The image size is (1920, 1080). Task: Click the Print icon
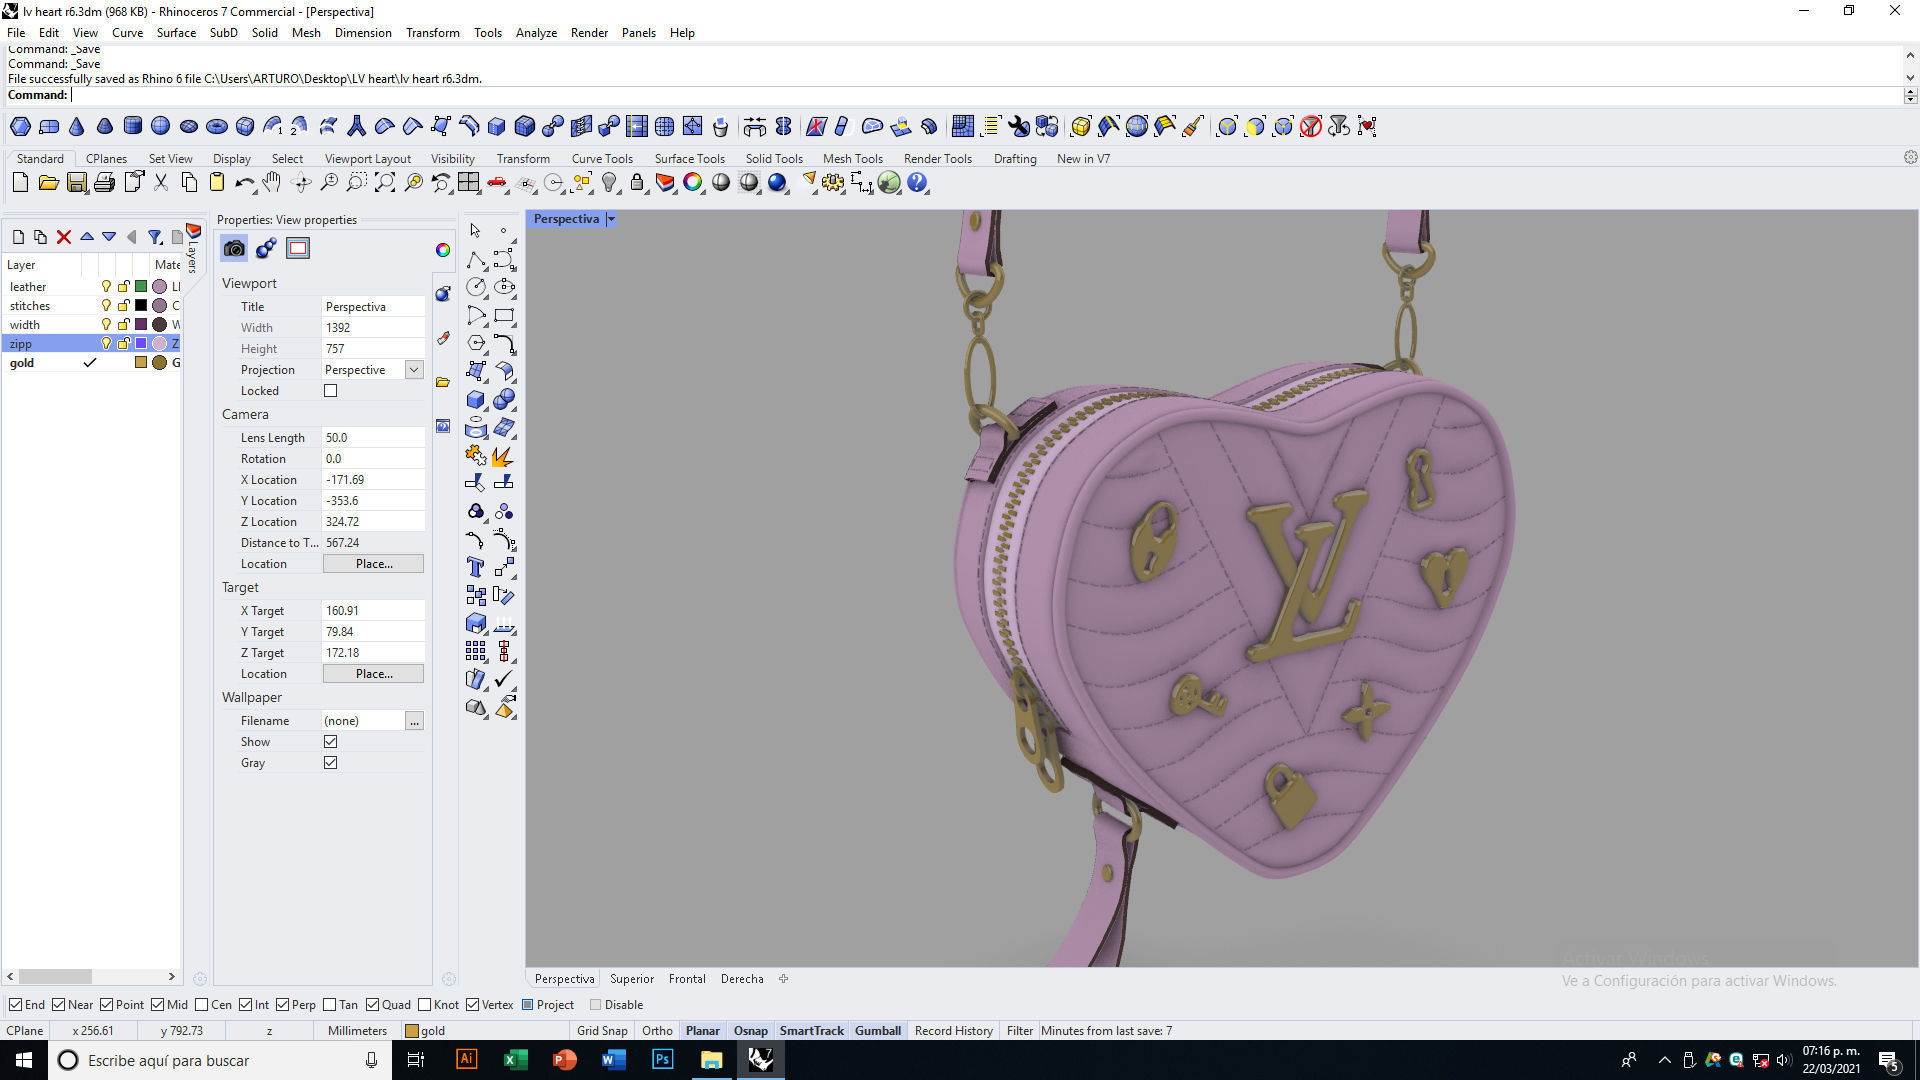104,183
